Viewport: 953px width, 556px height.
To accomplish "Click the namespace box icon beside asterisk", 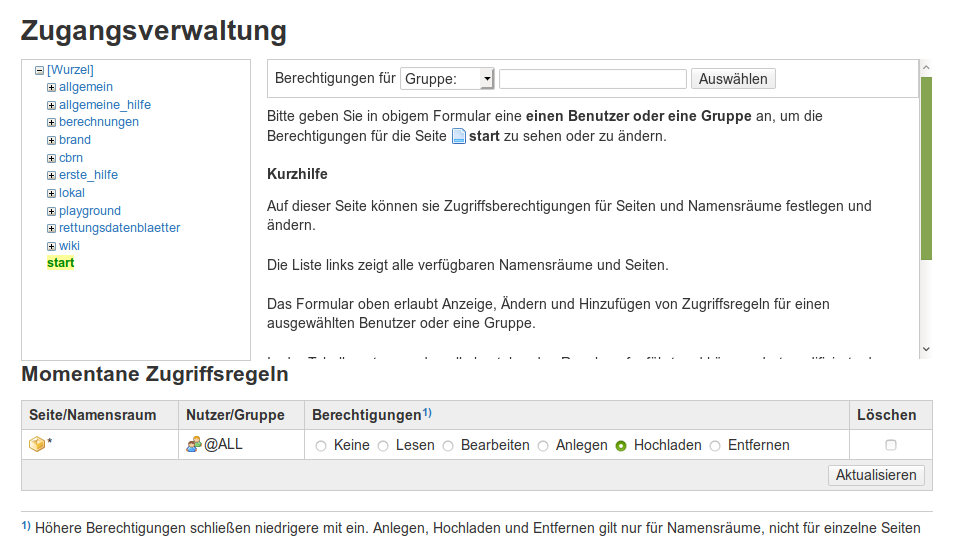I will (37, 445).
